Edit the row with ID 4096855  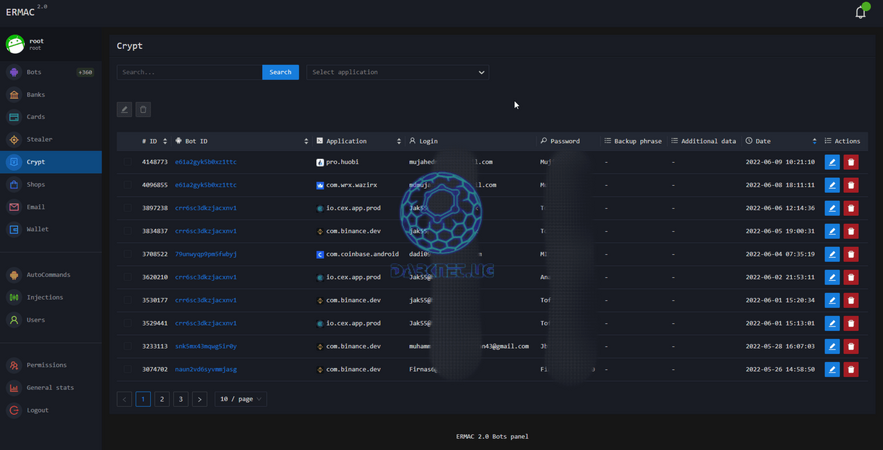click(832, 185)
